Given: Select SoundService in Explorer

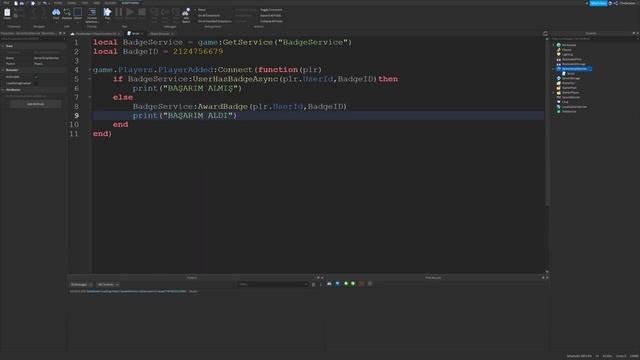Looking at the screenshot, I should click(x=571, y=97).
